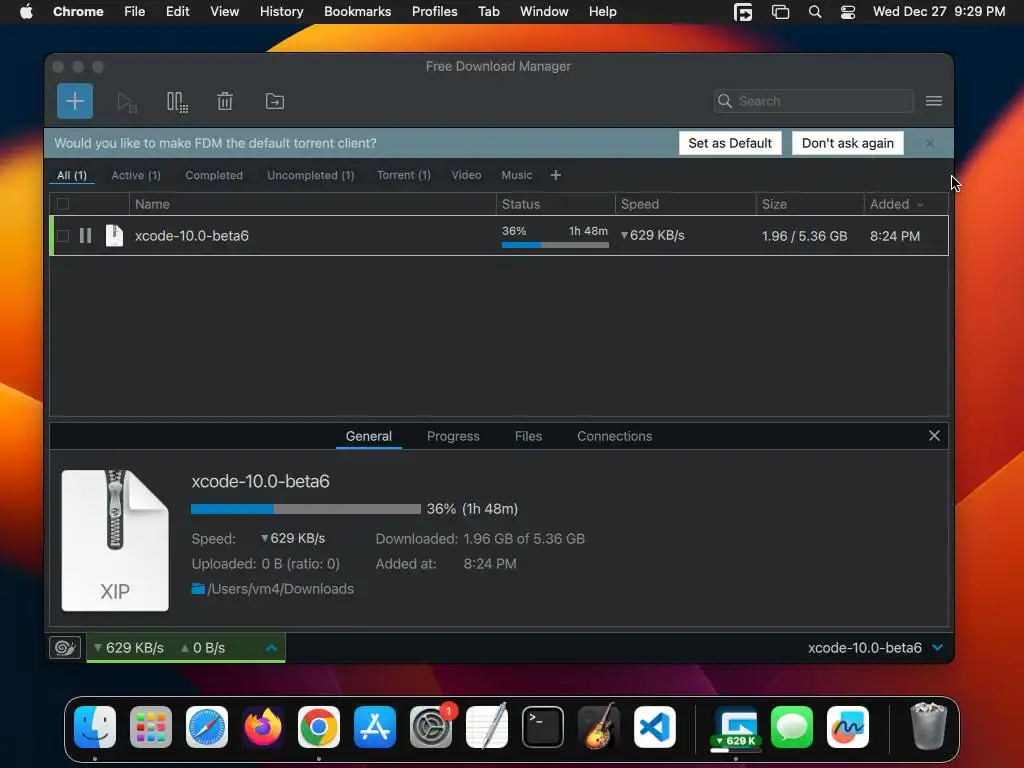The width and height of the screenshot is (1024, 768).
Task: Click the row progress bar at 36%
Action: pos(555,245)
